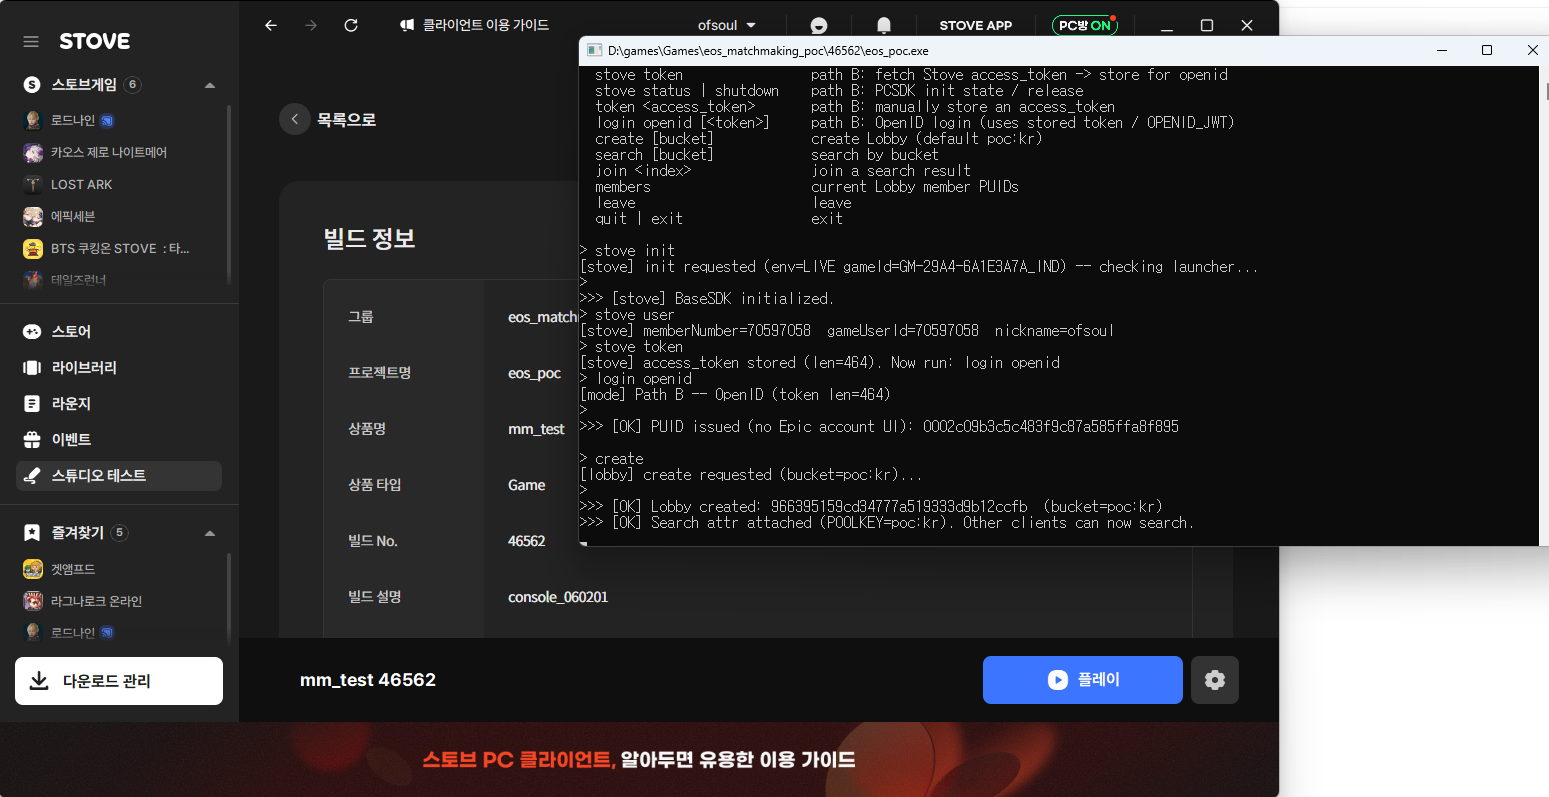Click the 스토브게임 S icon

point(32,85)
